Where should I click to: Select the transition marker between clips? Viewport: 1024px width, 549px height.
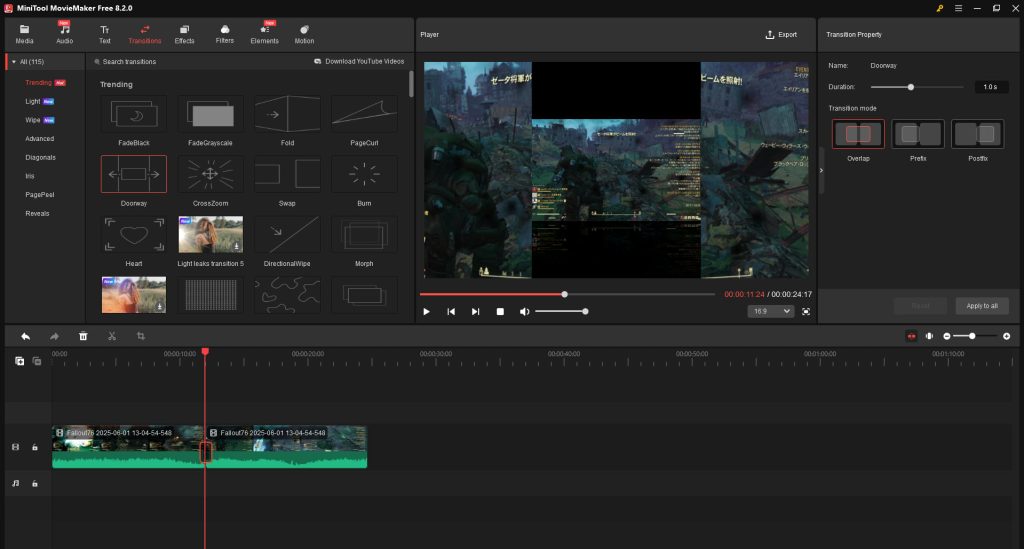206,452
